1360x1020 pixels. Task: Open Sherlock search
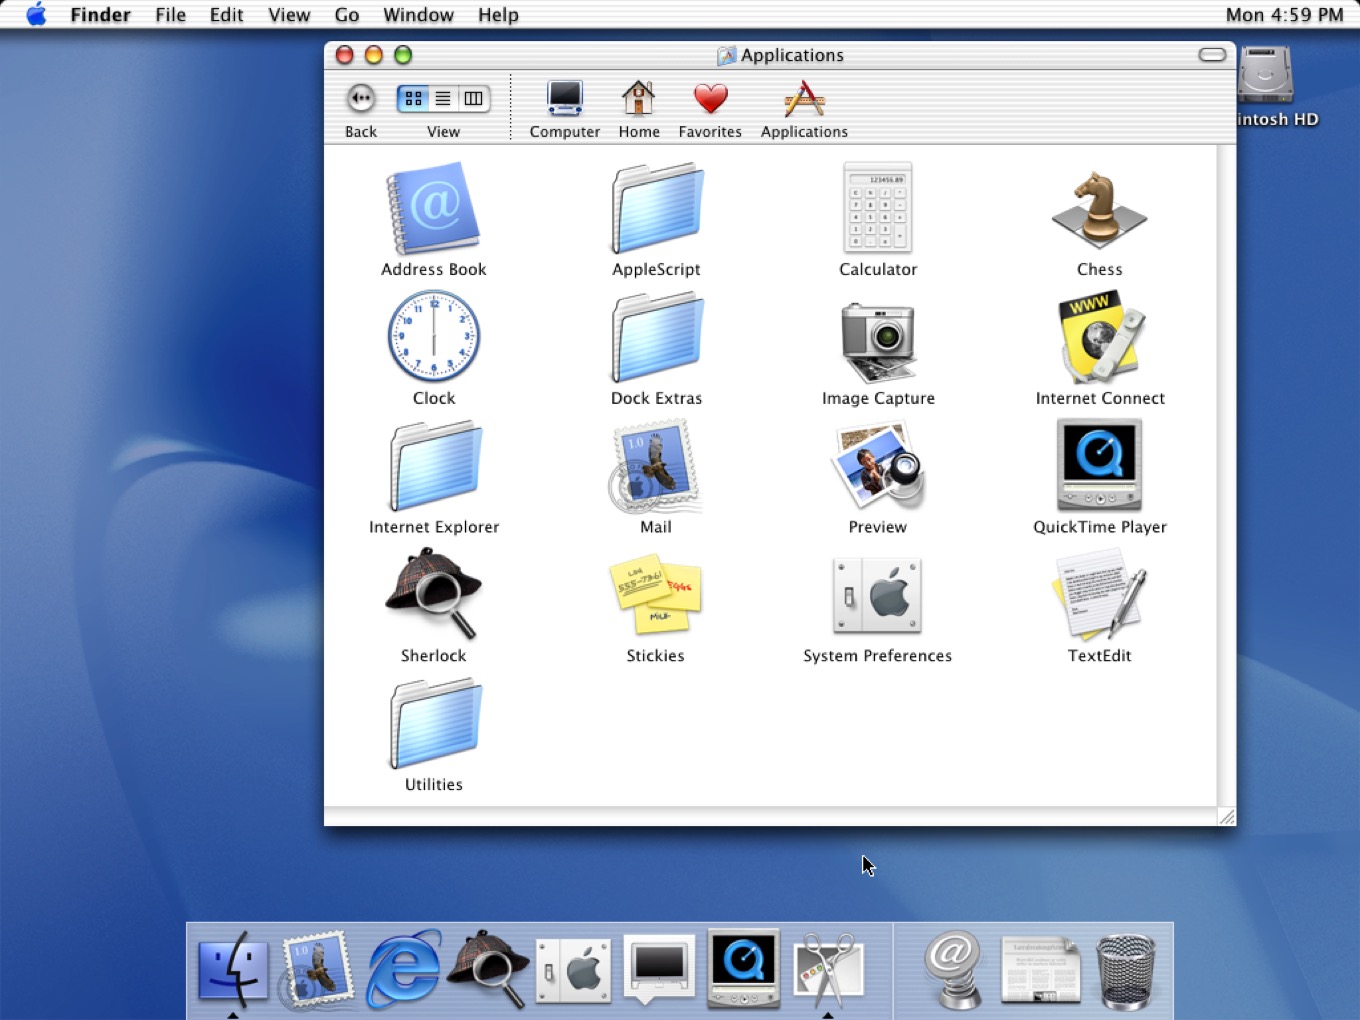point(433,596)
